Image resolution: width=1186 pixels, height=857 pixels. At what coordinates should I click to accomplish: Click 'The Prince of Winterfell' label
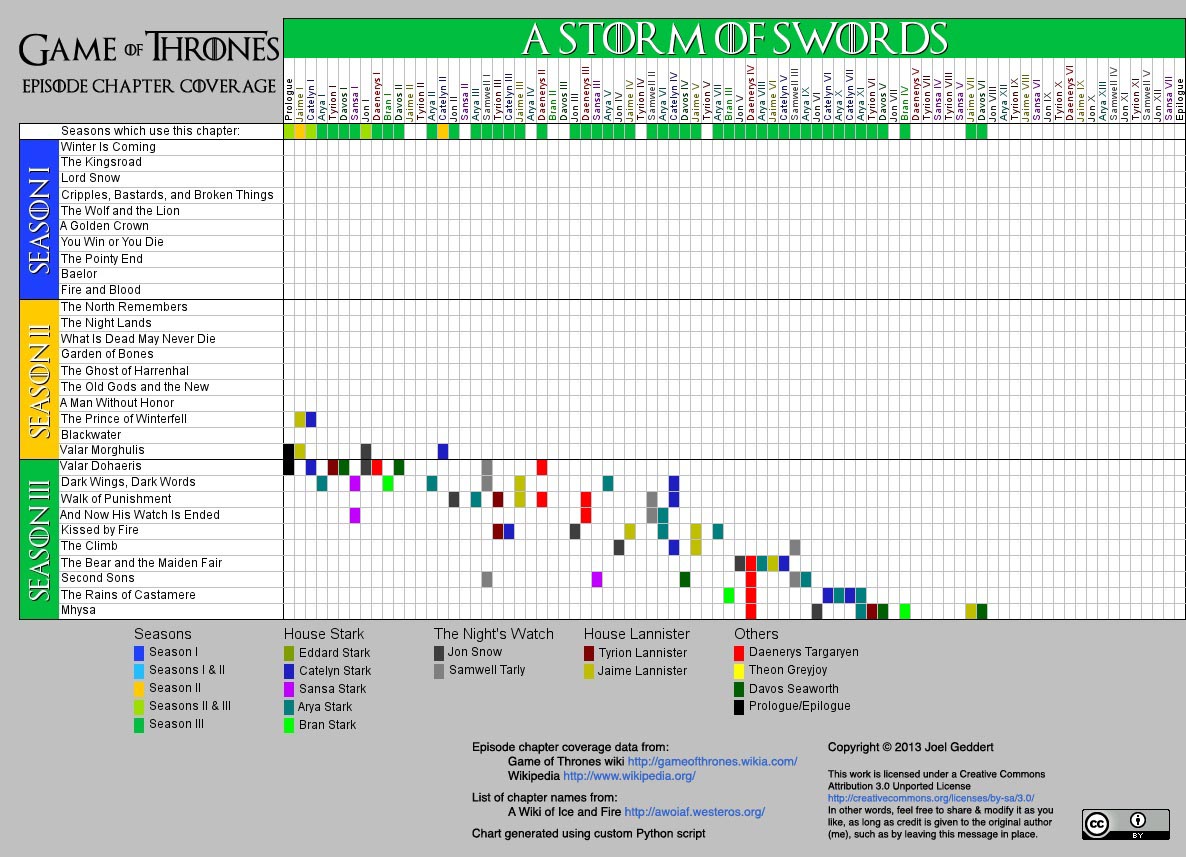pos(123,419)
